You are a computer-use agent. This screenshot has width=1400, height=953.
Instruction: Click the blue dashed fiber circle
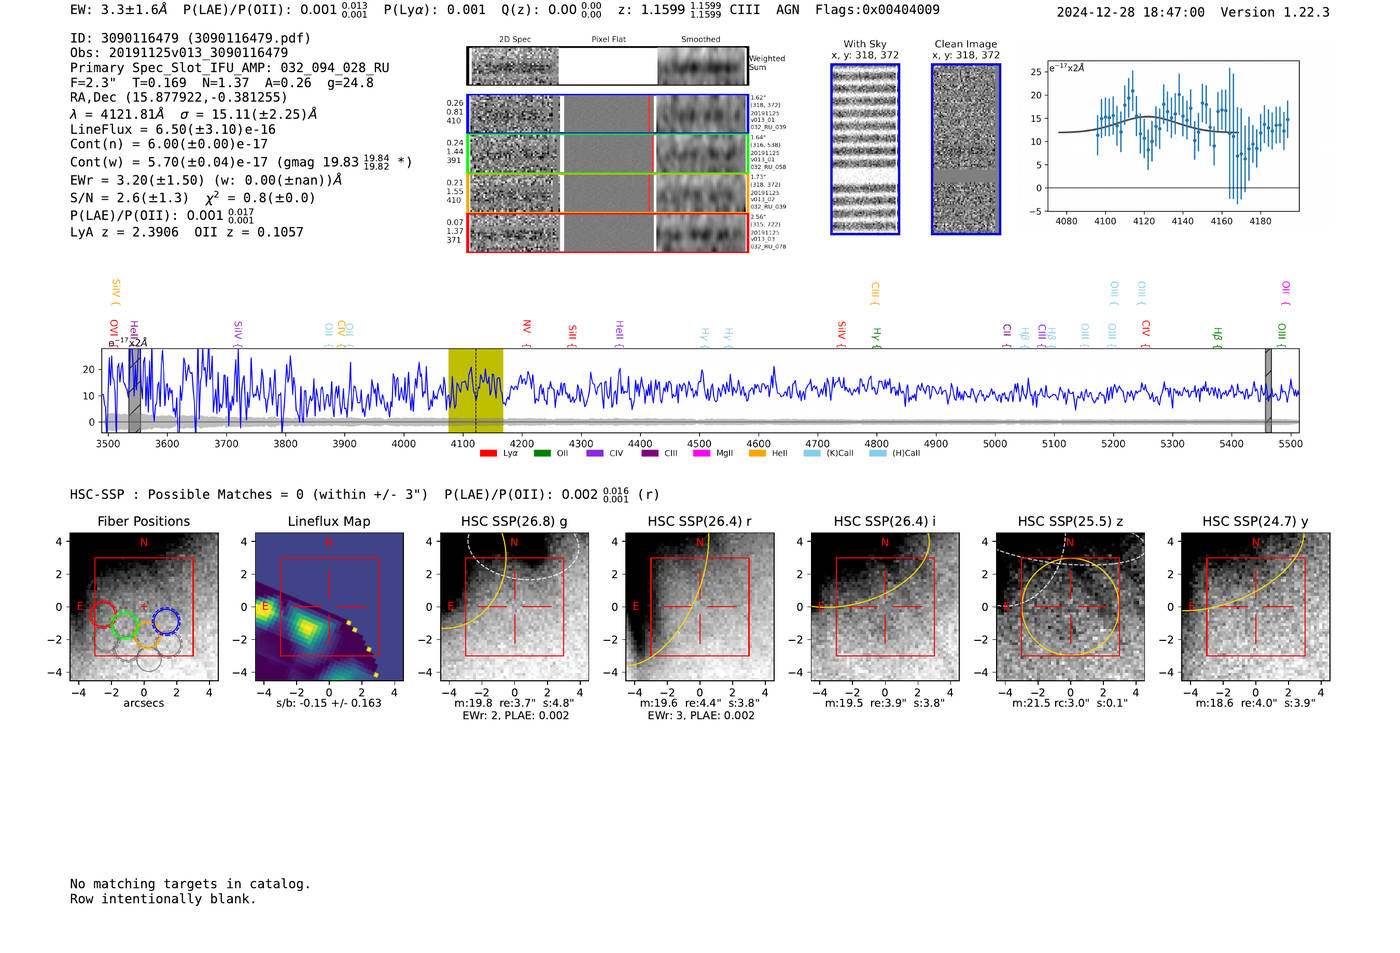(166, 621)
